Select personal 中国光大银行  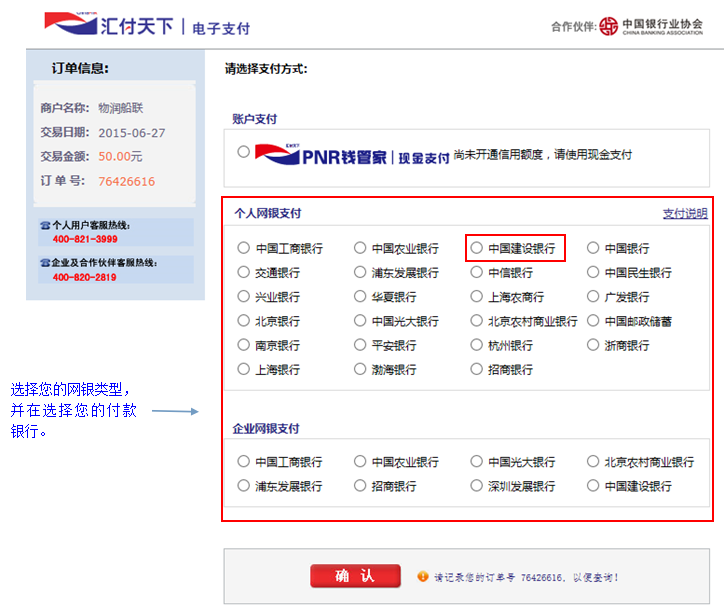(x=360, y=320)
